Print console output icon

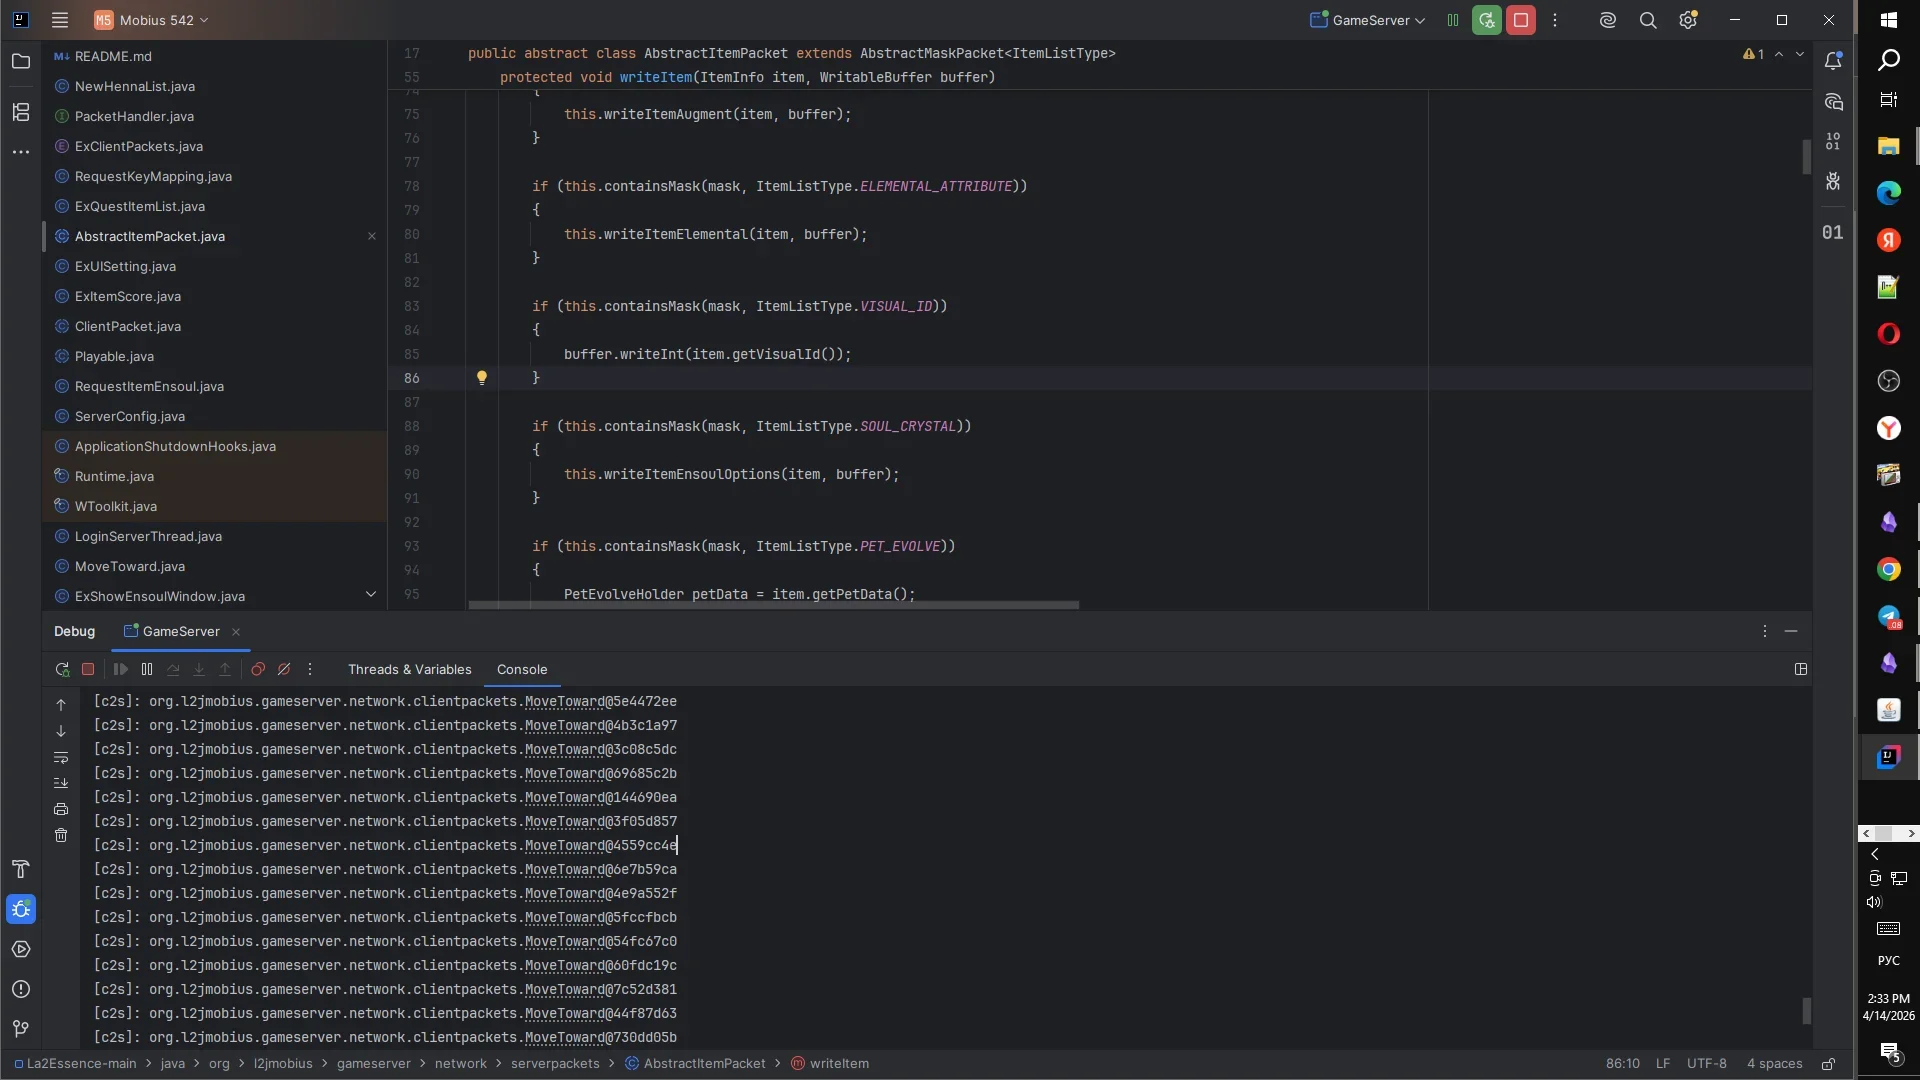pyautogui.click(x=61, y=809)
